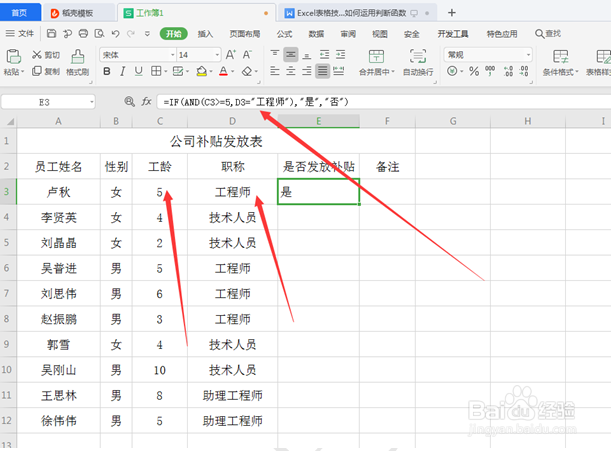Expand fill color dropdown arrow
This screenshot has width=611, height=451.
211,72
